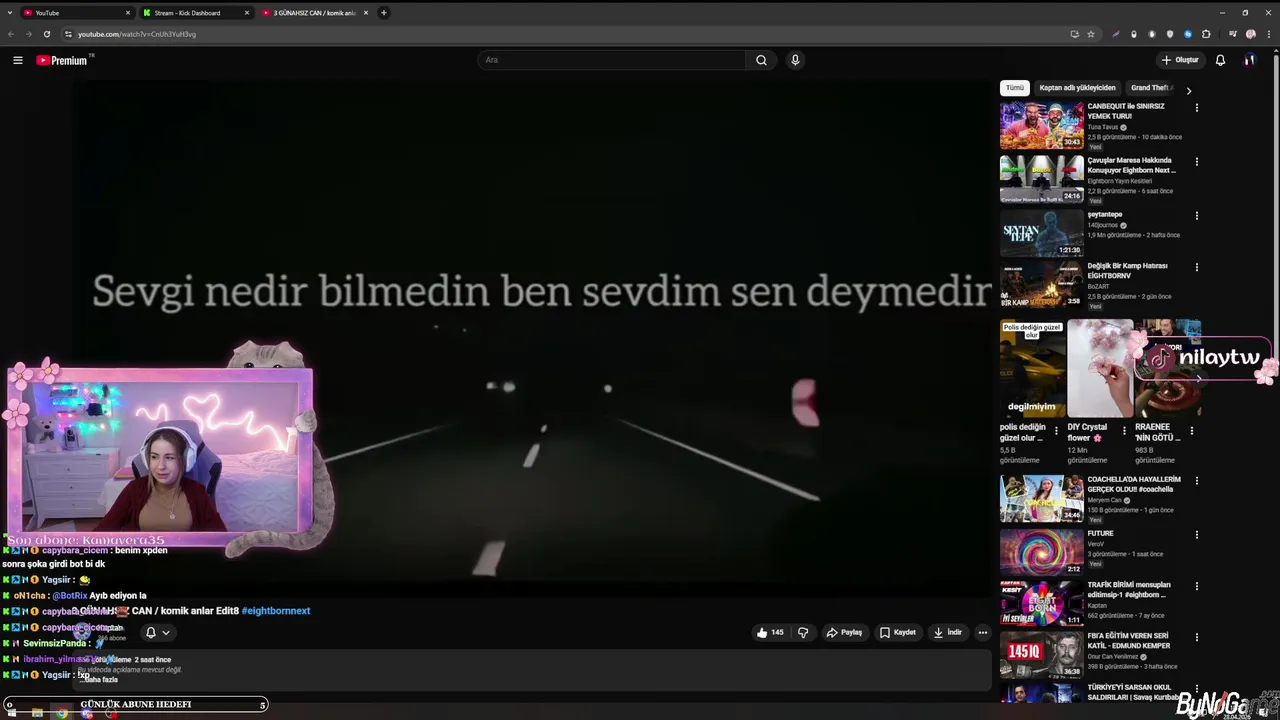
Task: Open FBI'A EĞİTİM VEREN SERİ KATİL video
Action: pyautogui.click(x=1041, y=656)
